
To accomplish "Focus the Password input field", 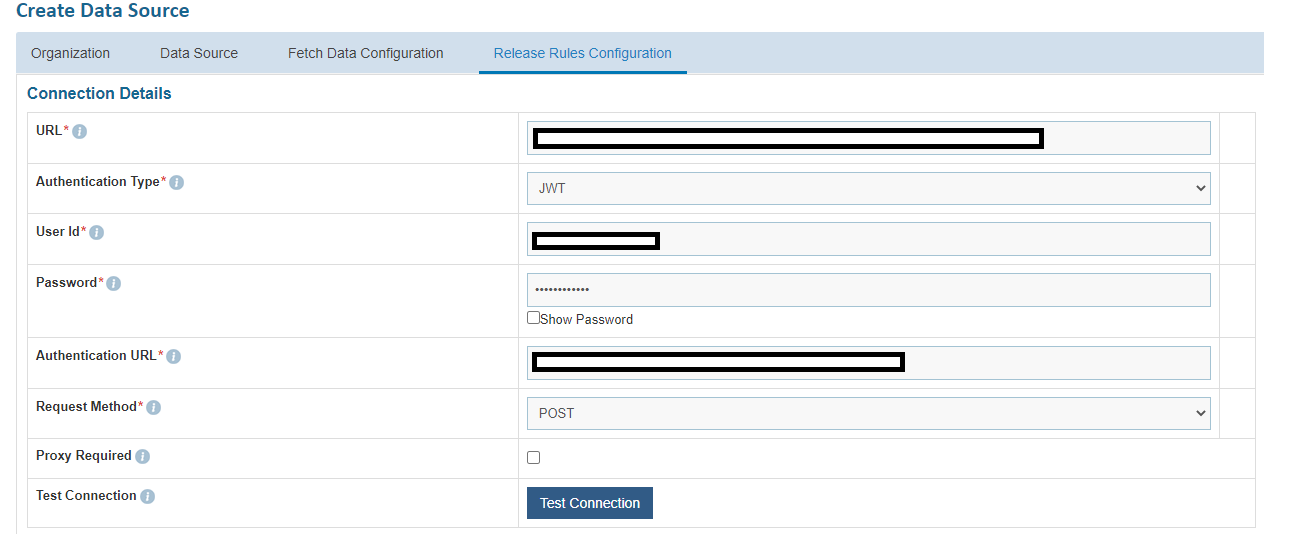I will (x=868, y=290).
